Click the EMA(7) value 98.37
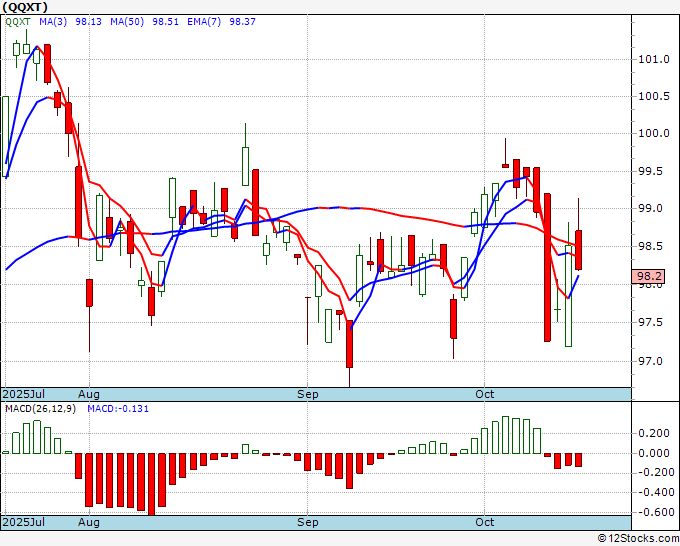Screen dimensions: 680x546 242,22
